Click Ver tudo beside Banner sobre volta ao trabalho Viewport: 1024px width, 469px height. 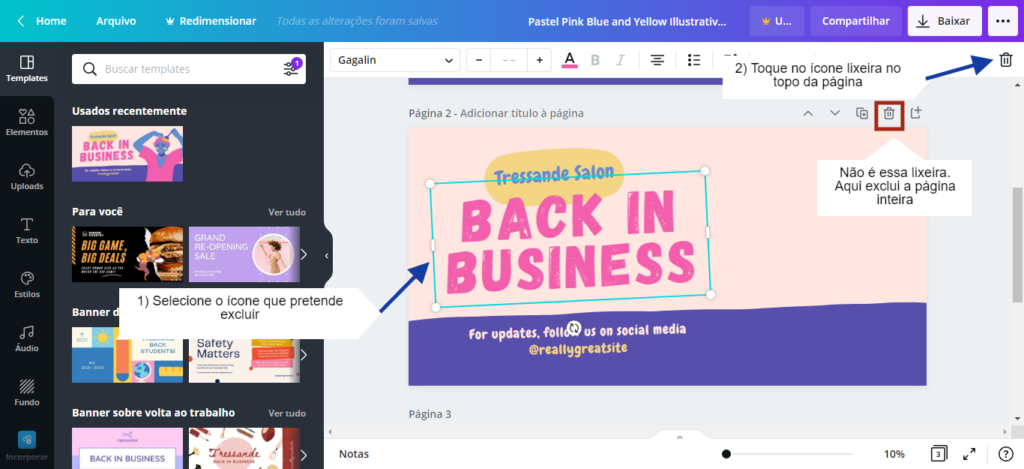point(287,413)
